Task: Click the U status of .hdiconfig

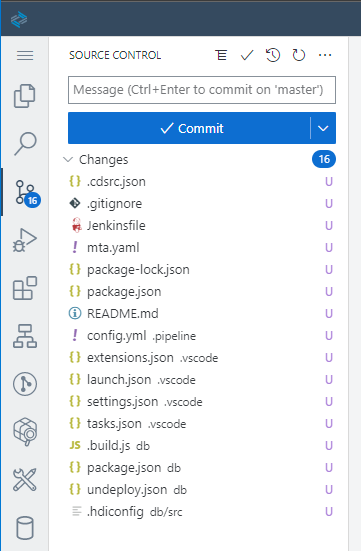Action: 329,512
